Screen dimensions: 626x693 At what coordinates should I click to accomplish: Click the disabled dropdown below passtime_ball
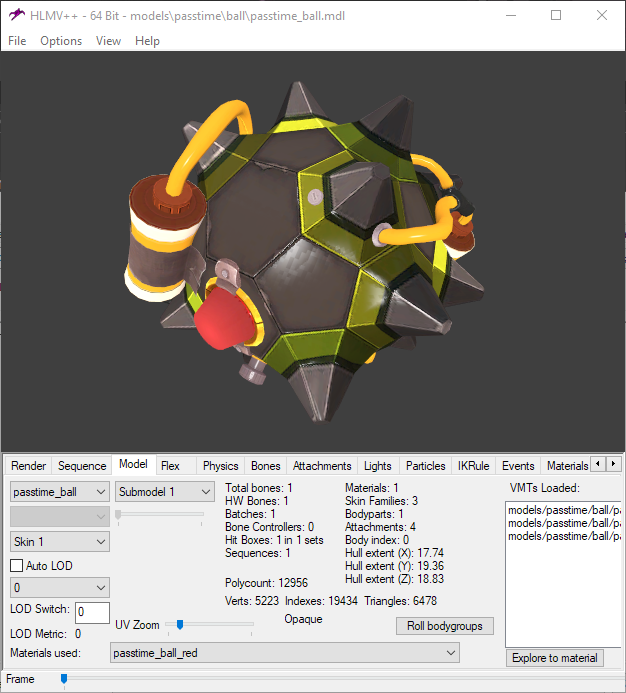(x=60, y=516)
